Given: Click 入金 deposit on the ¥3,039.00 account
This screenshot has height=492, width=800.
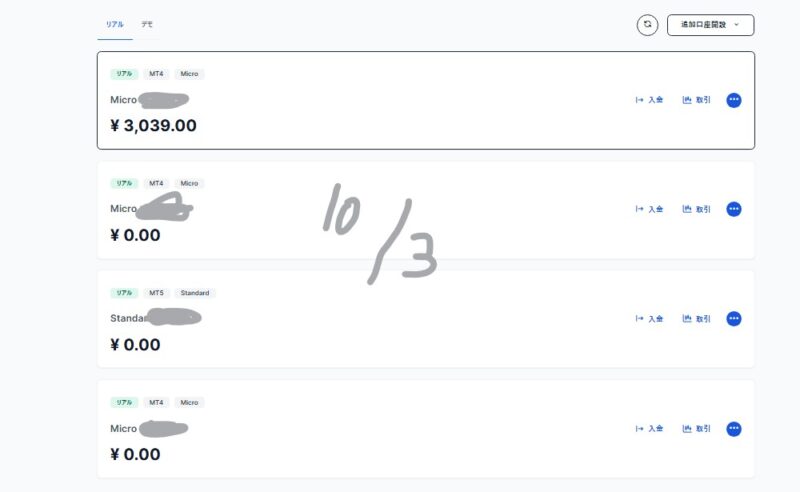Looking at the screenshot, I should (650, 100).
